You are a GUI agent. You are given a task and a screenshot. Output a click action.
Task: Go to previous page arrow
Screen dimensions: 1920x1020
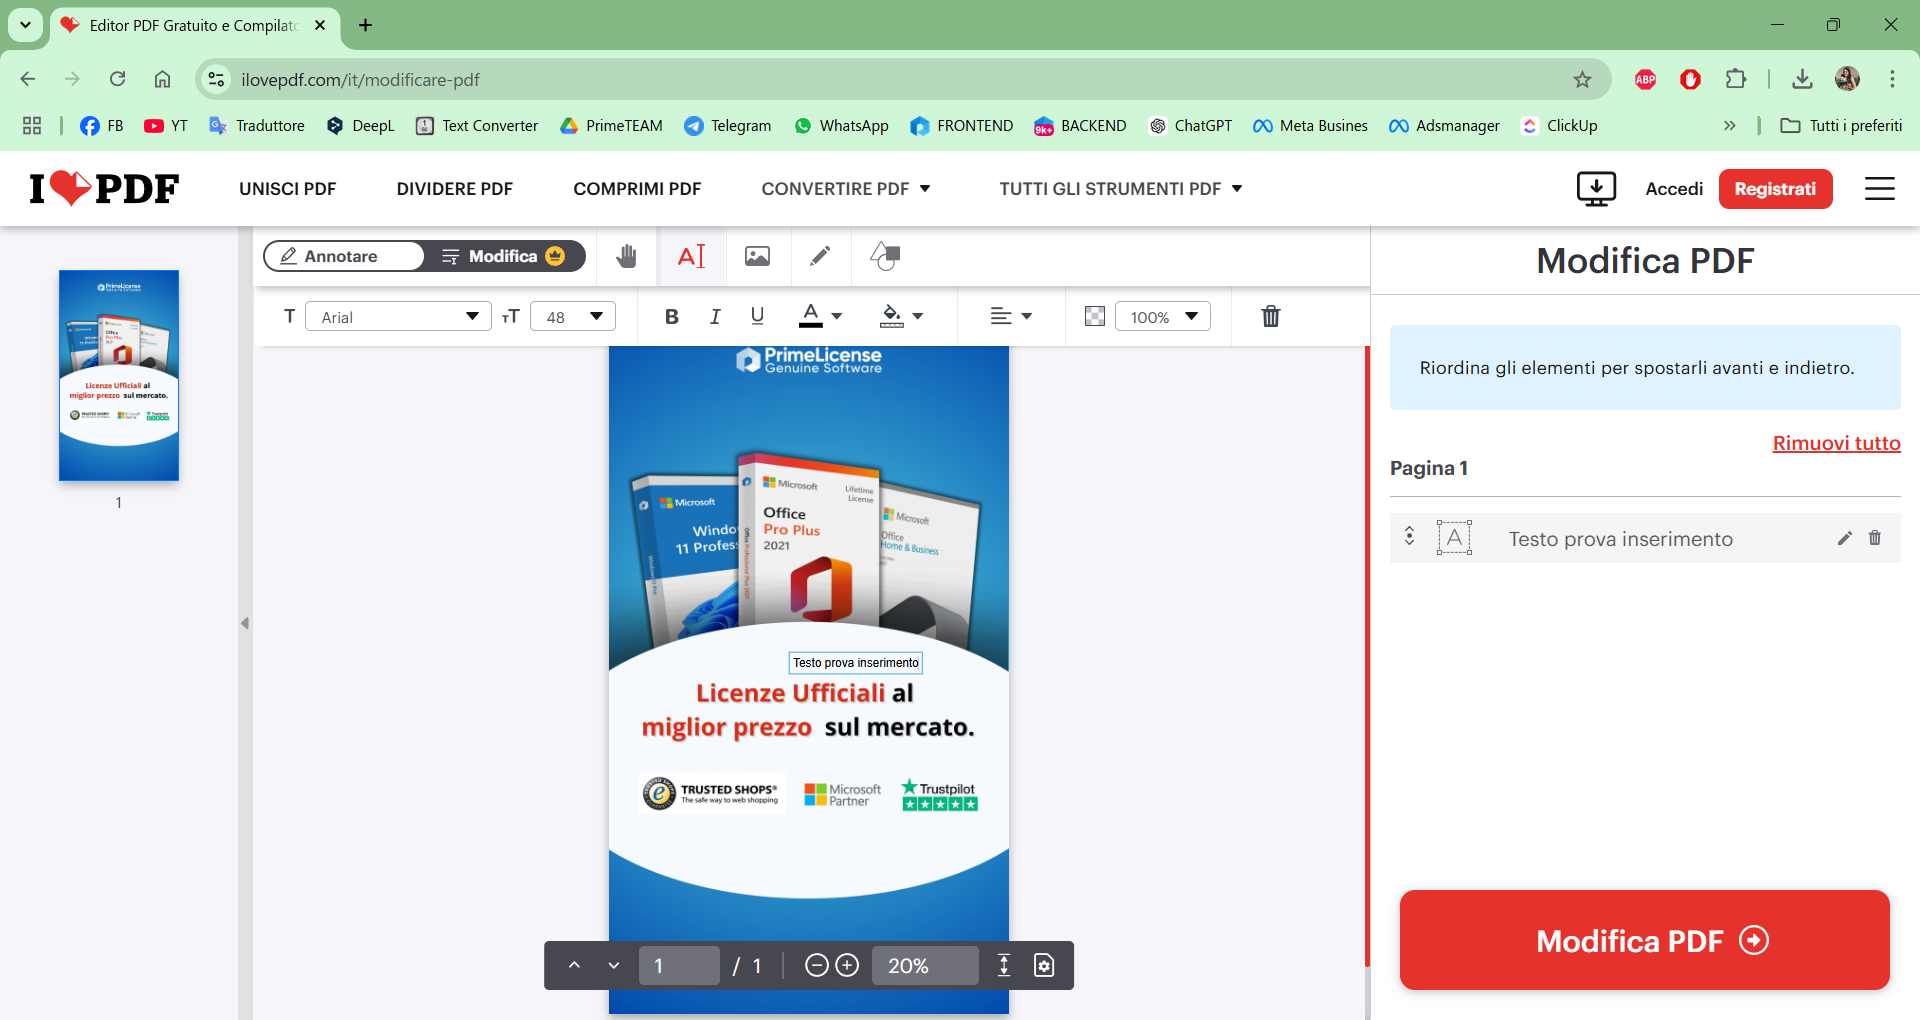(x=574, y=965)
